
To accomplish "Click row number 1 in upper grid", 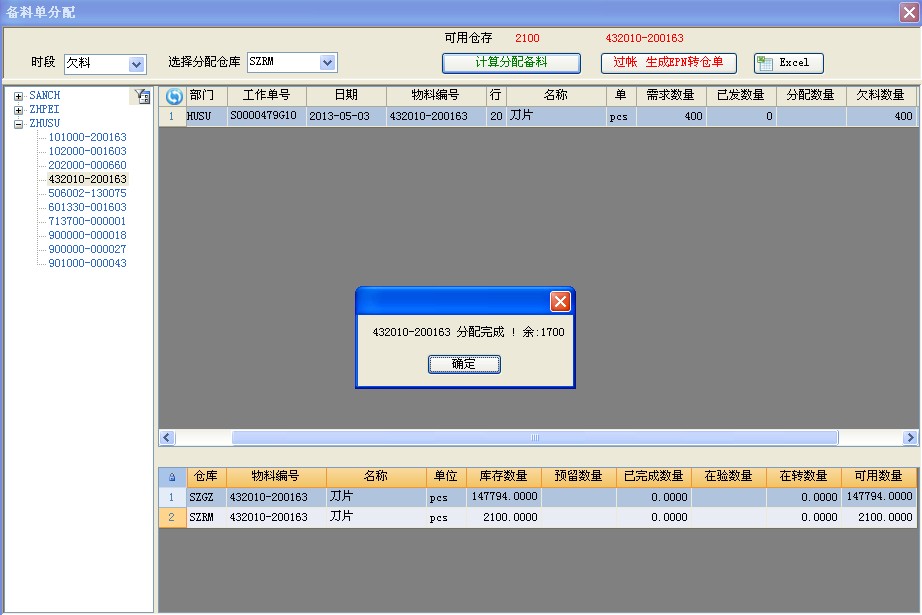I will tap(172, 116).
